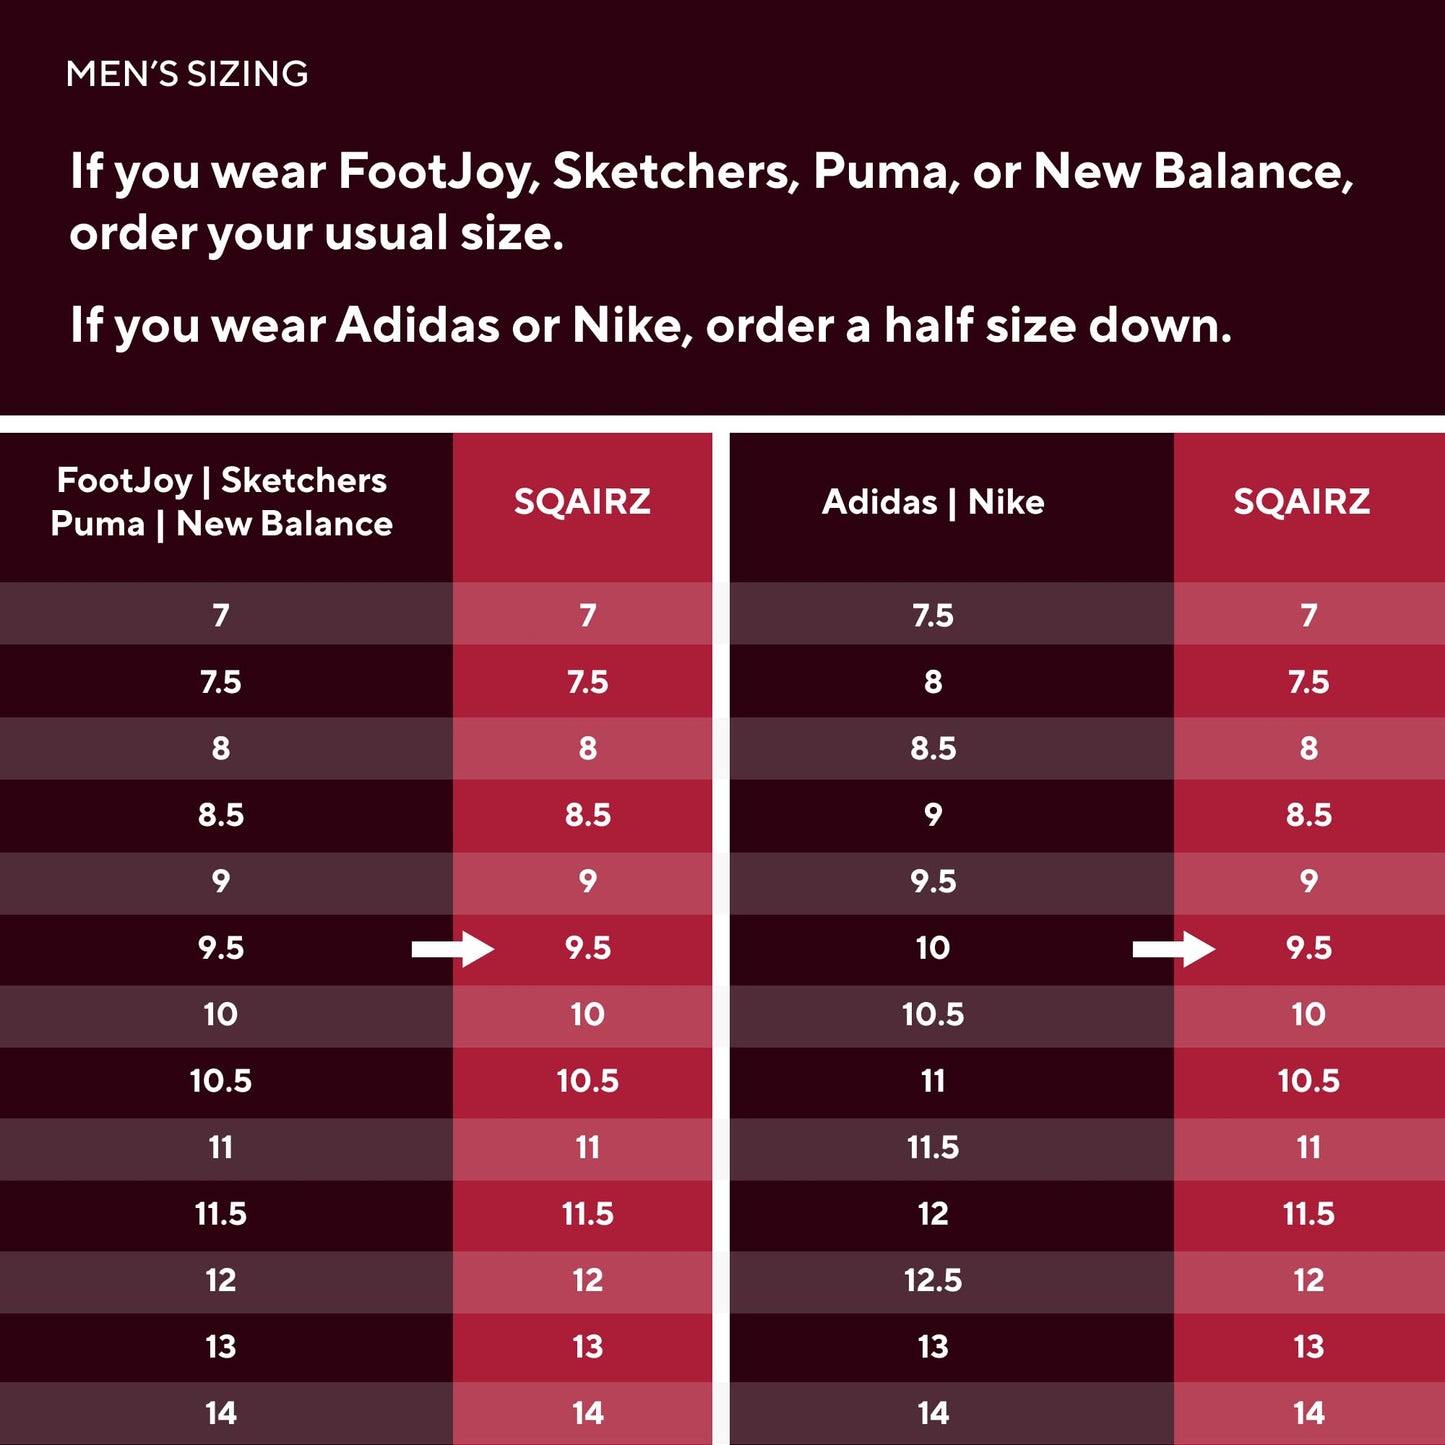Select the Adidas | Nike column header
The width and height of the screenshot is (1445, 1445).
coord(933,502)
